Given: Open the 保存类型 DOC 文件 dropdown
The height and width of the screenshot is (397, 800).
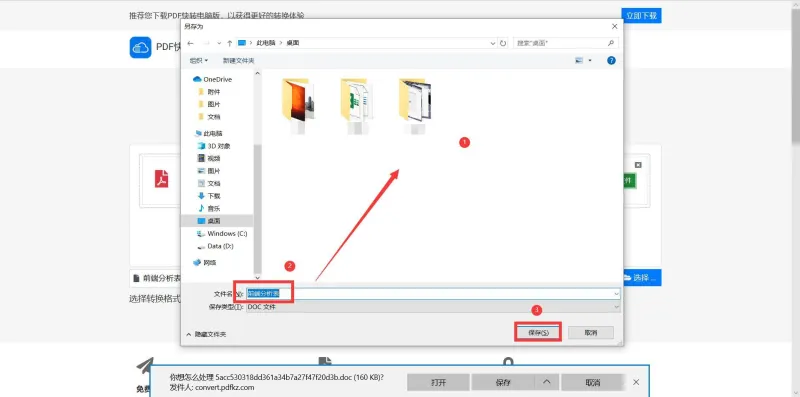Looking at the screenshot, I should click(x=433, y=307).
